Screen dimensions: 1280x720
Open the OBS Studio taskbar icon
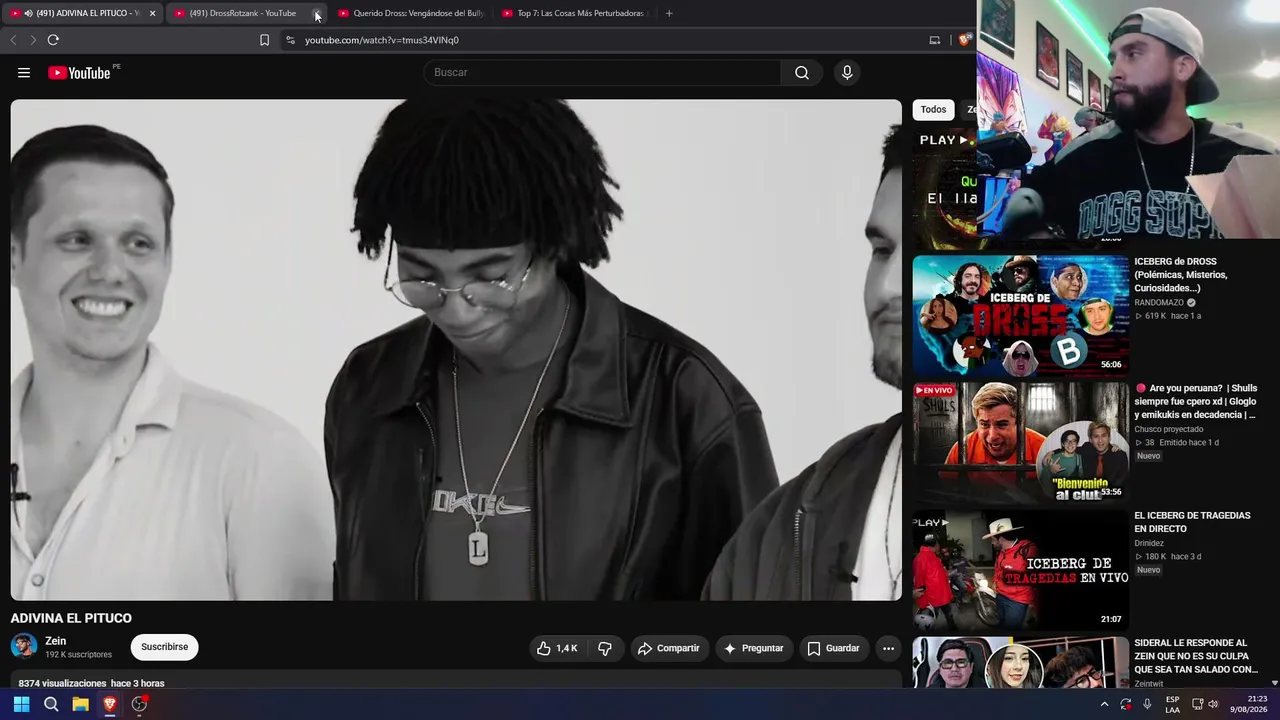pos(140,704)
